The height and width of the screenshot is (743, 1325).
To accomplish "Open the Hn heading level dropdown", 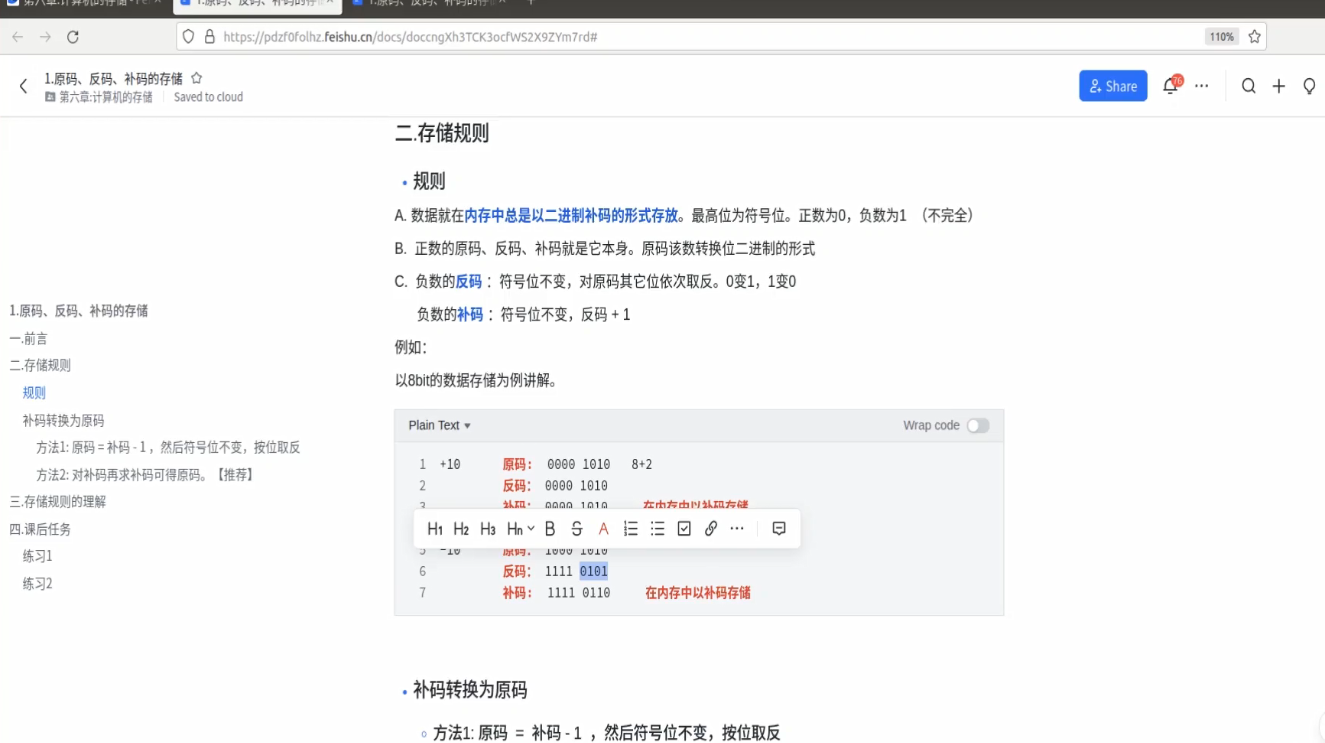I will (520, 528).
